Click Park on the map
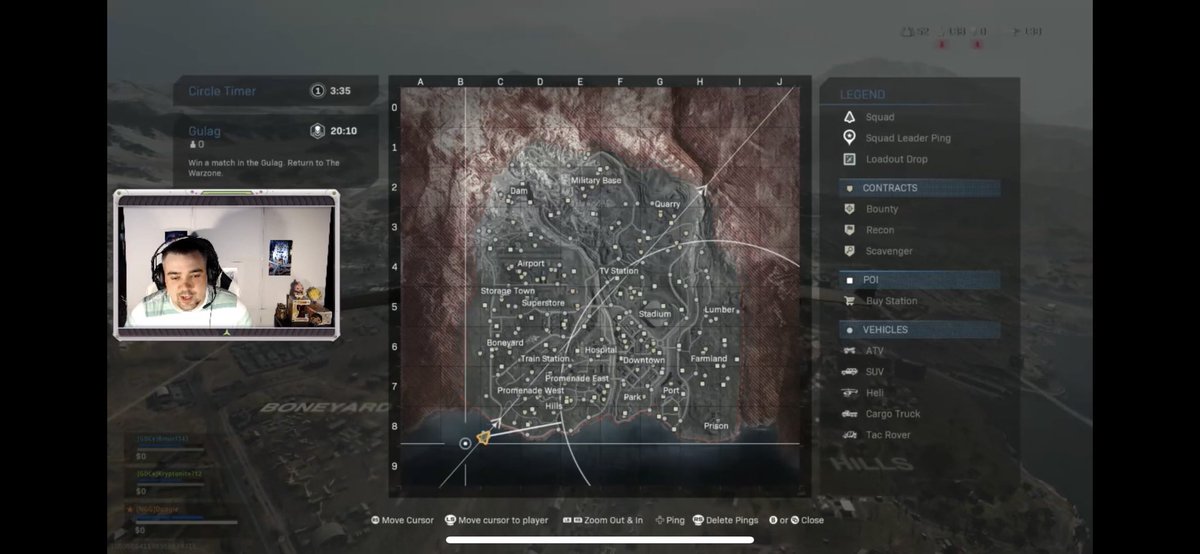 pos(632,397)
